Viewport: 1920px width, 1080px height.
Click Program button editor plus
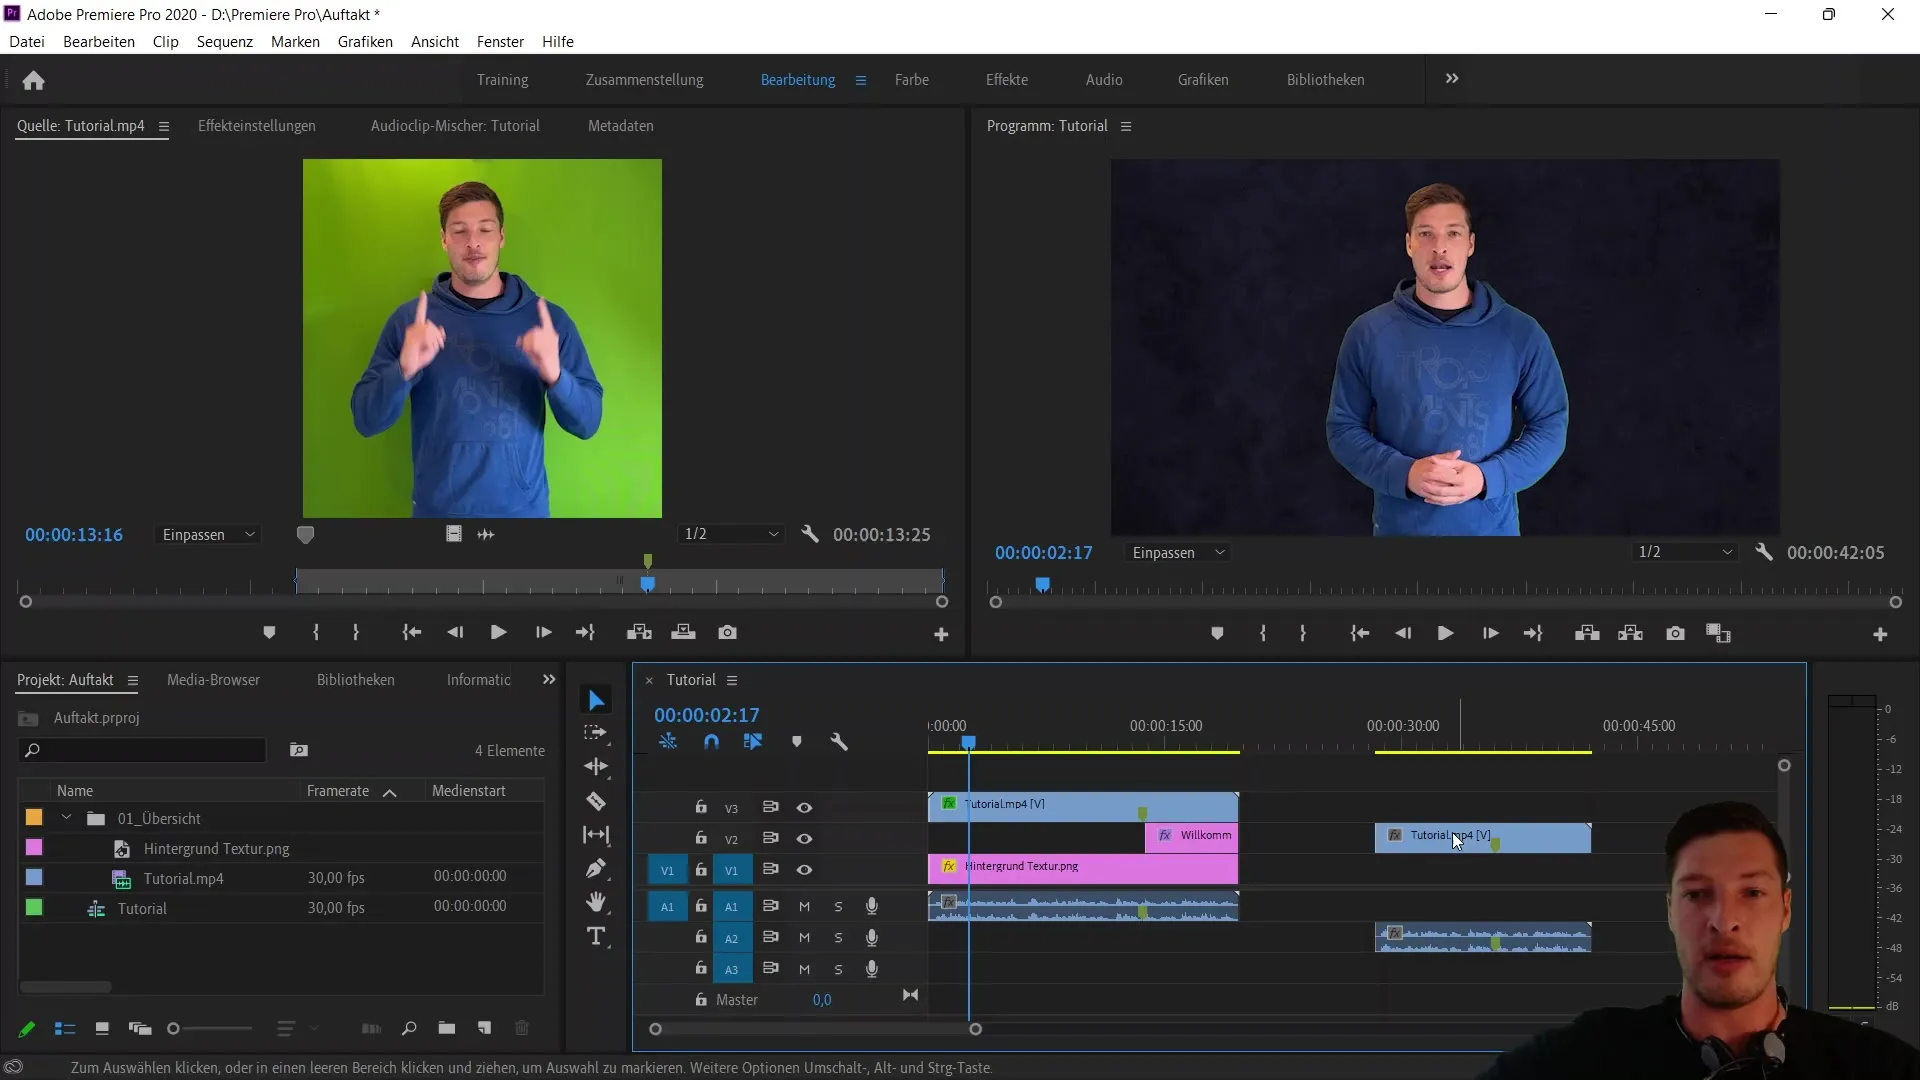point(1880,634)
